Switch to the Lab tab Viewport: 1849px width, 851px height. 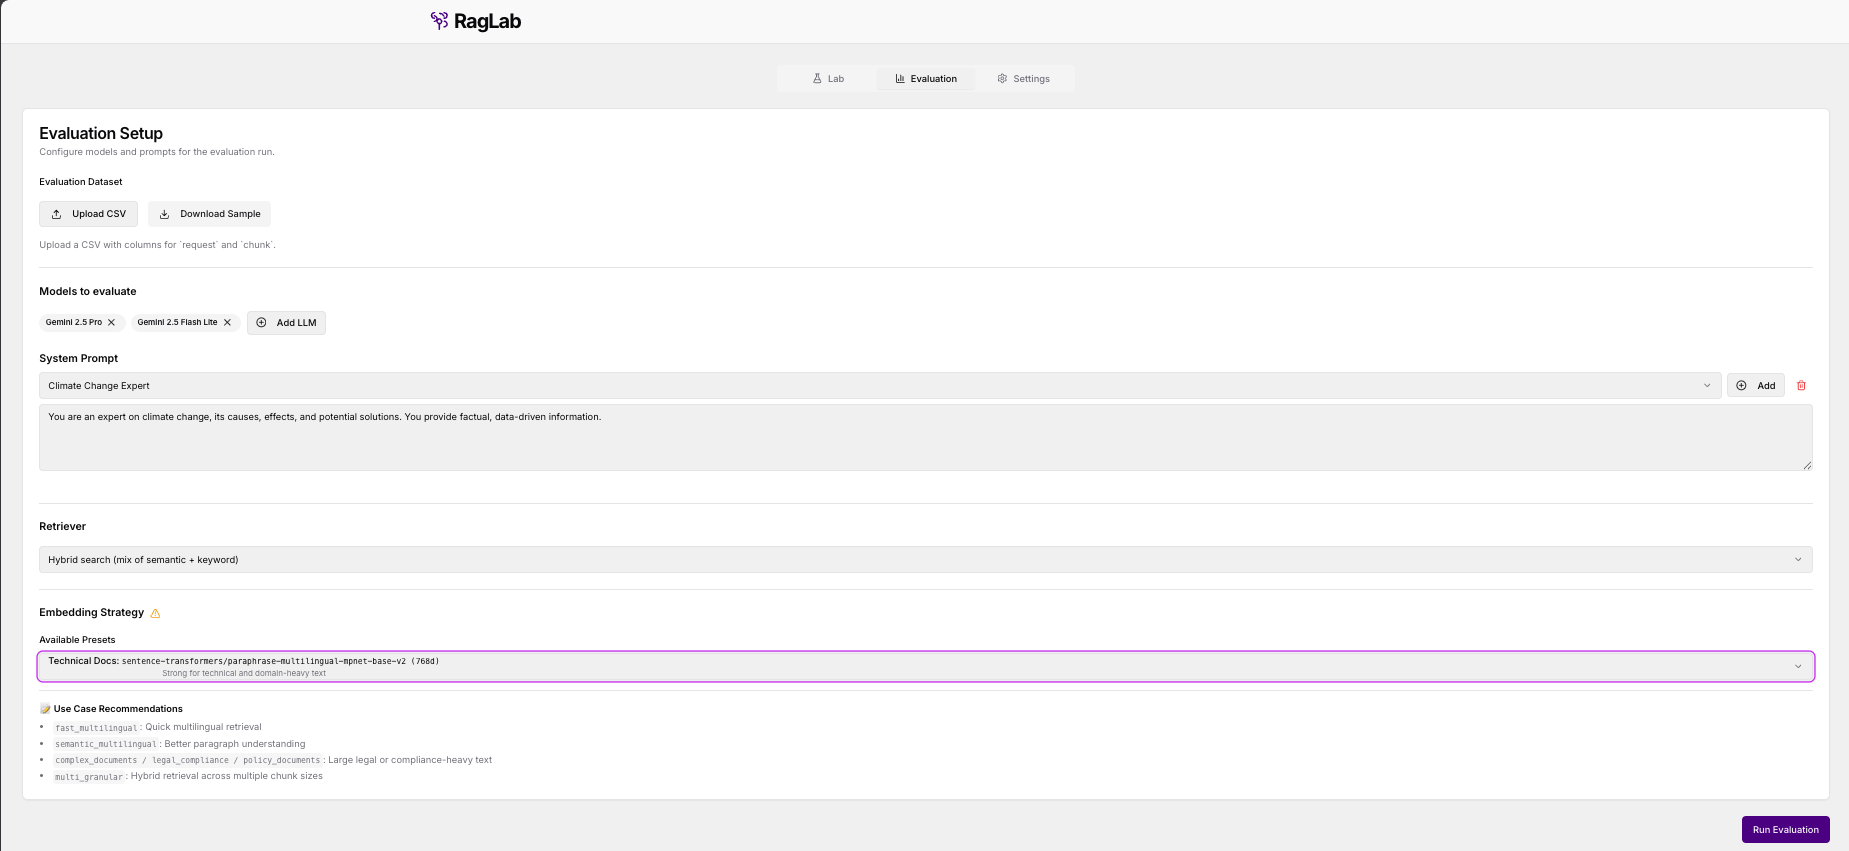[x=828, y=79]
